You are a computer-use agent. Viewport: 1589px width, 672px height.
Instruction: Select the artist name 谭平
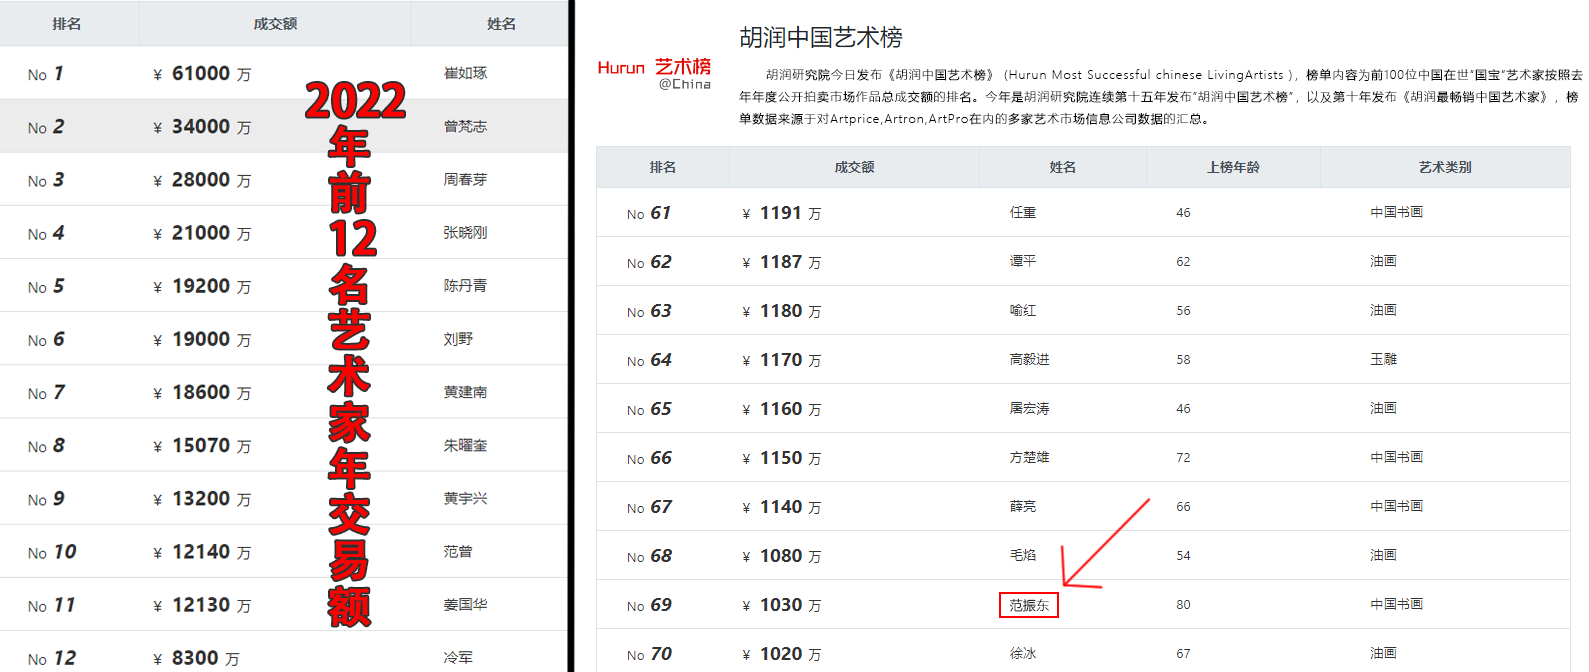(1023, 261)
